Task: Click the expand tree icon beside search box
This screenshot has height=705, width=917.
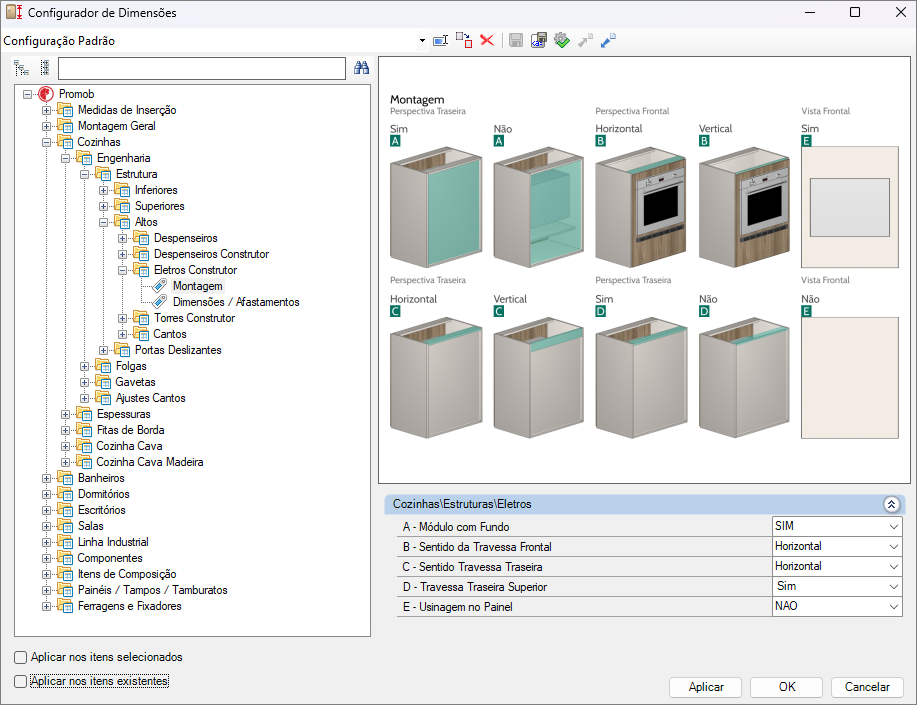Action: point(21,68)
